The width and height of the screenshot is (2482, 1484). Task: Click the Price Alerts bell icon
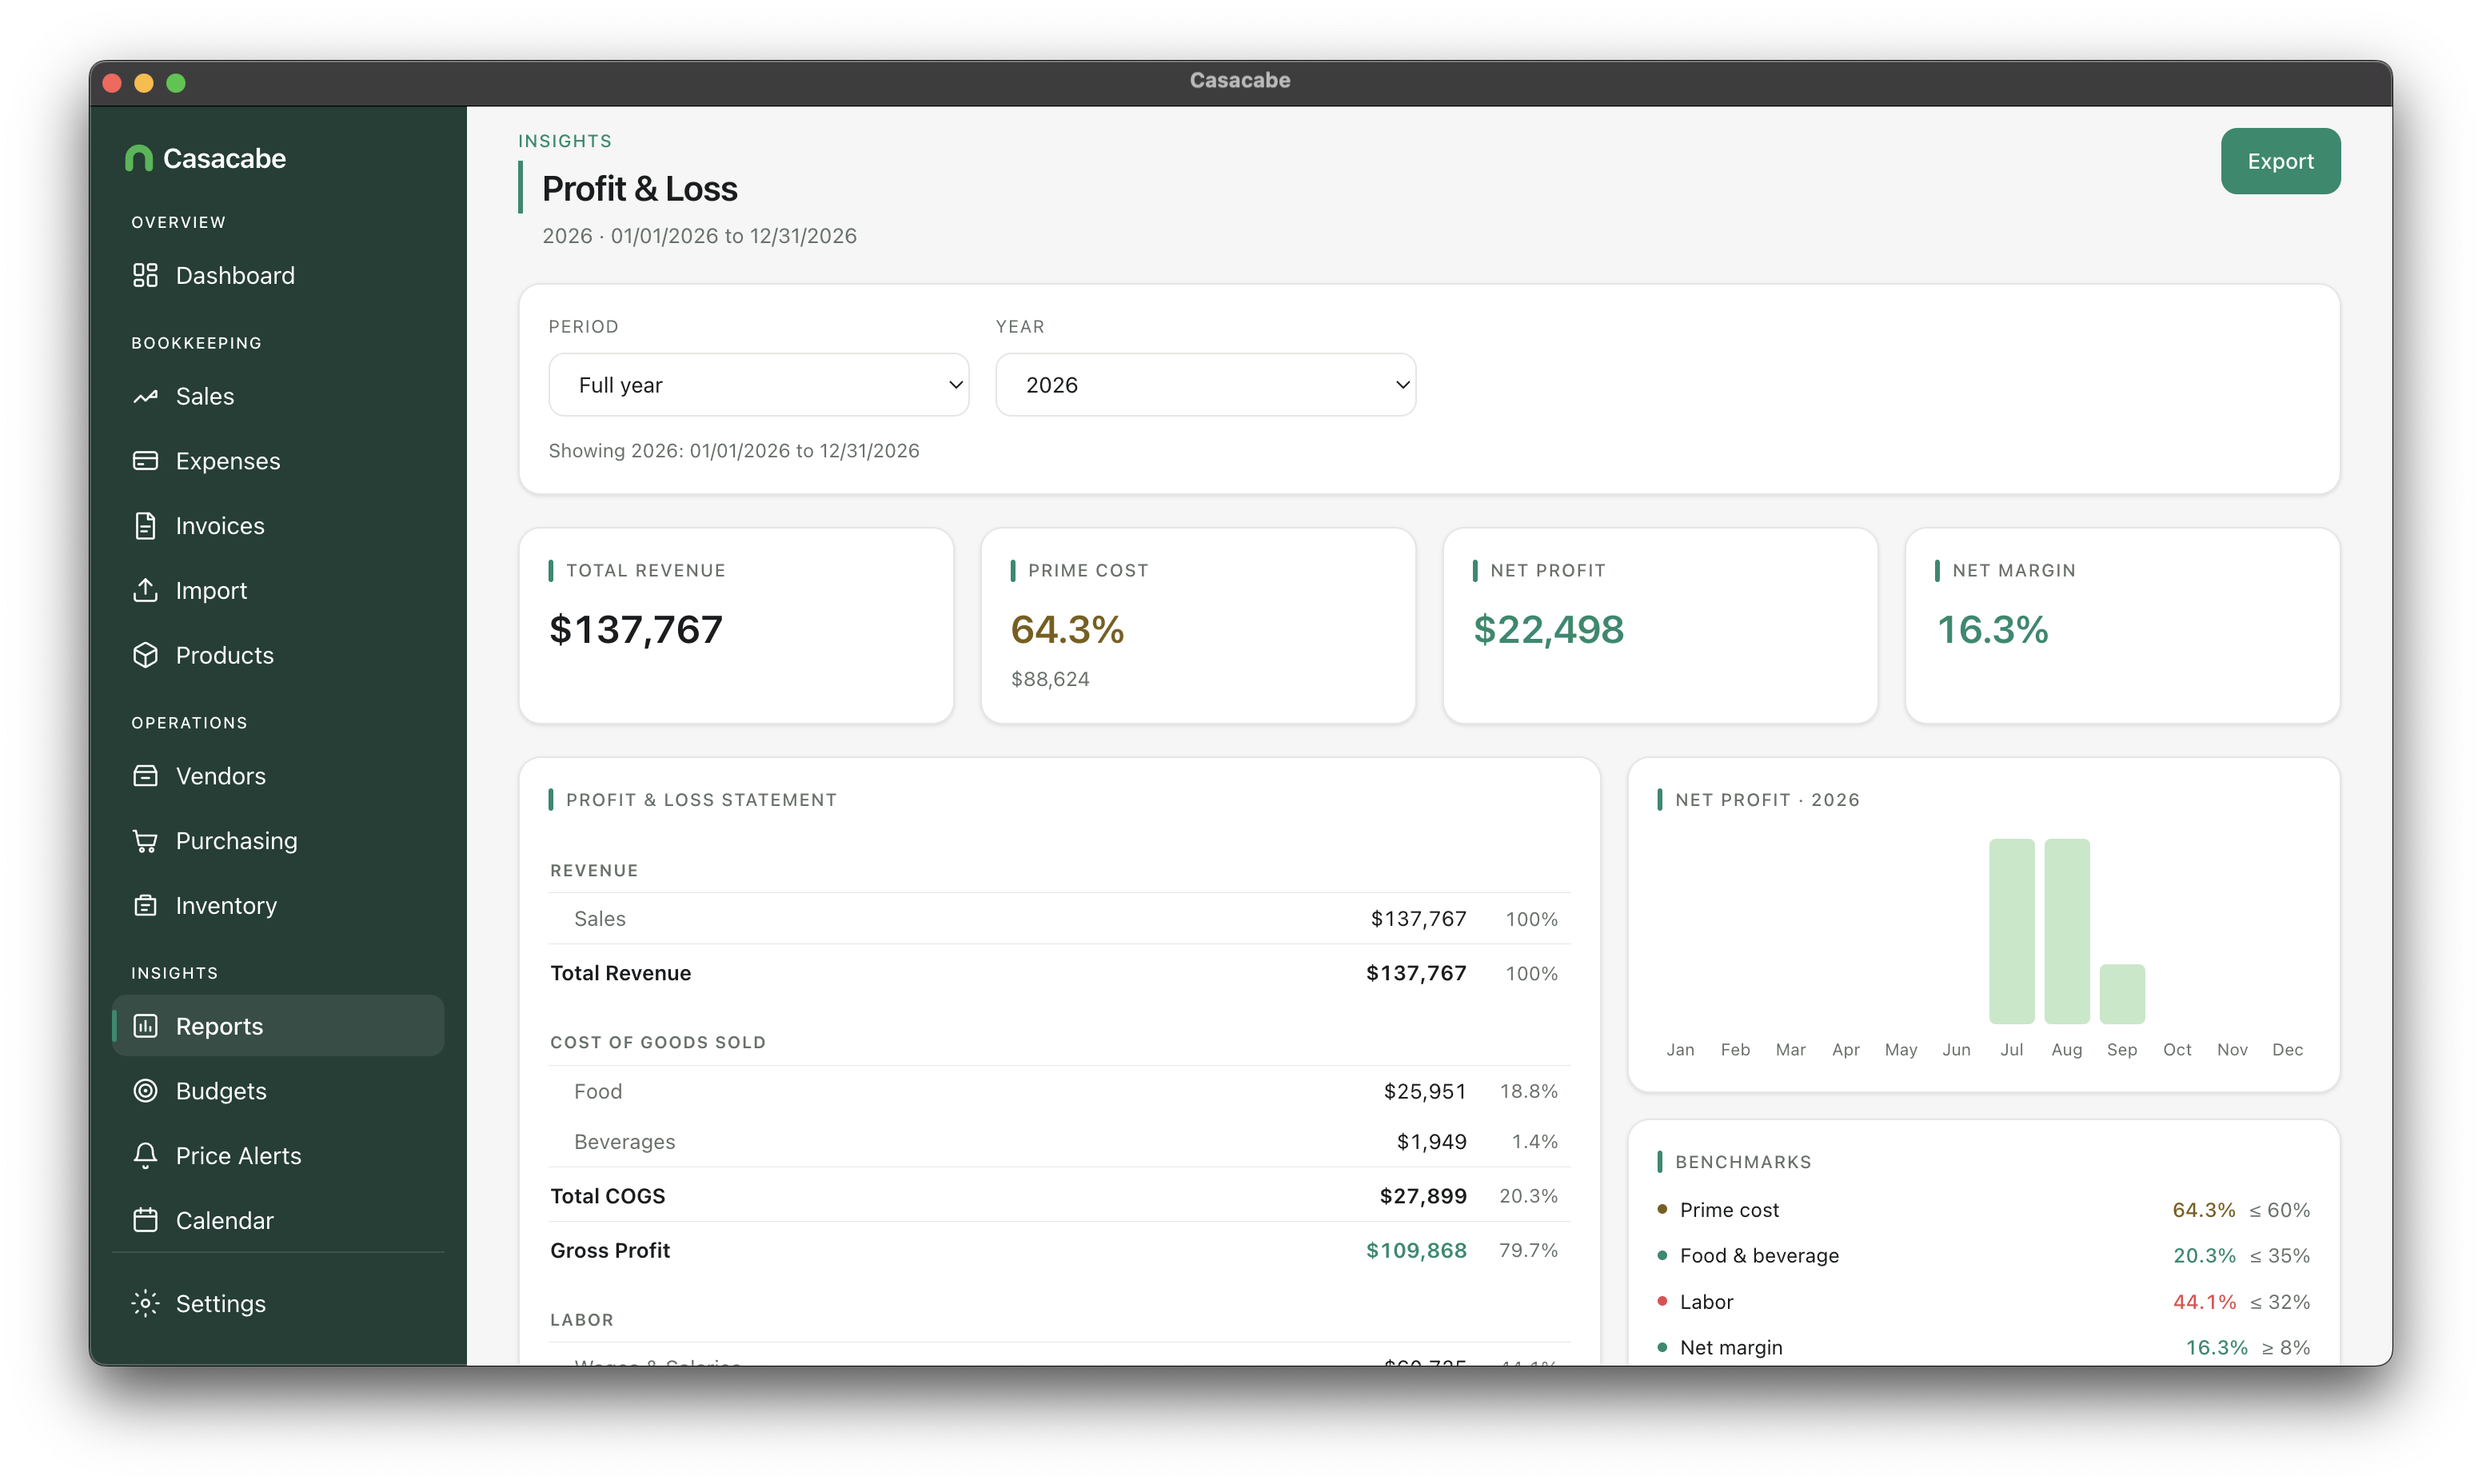point(145,1156)
